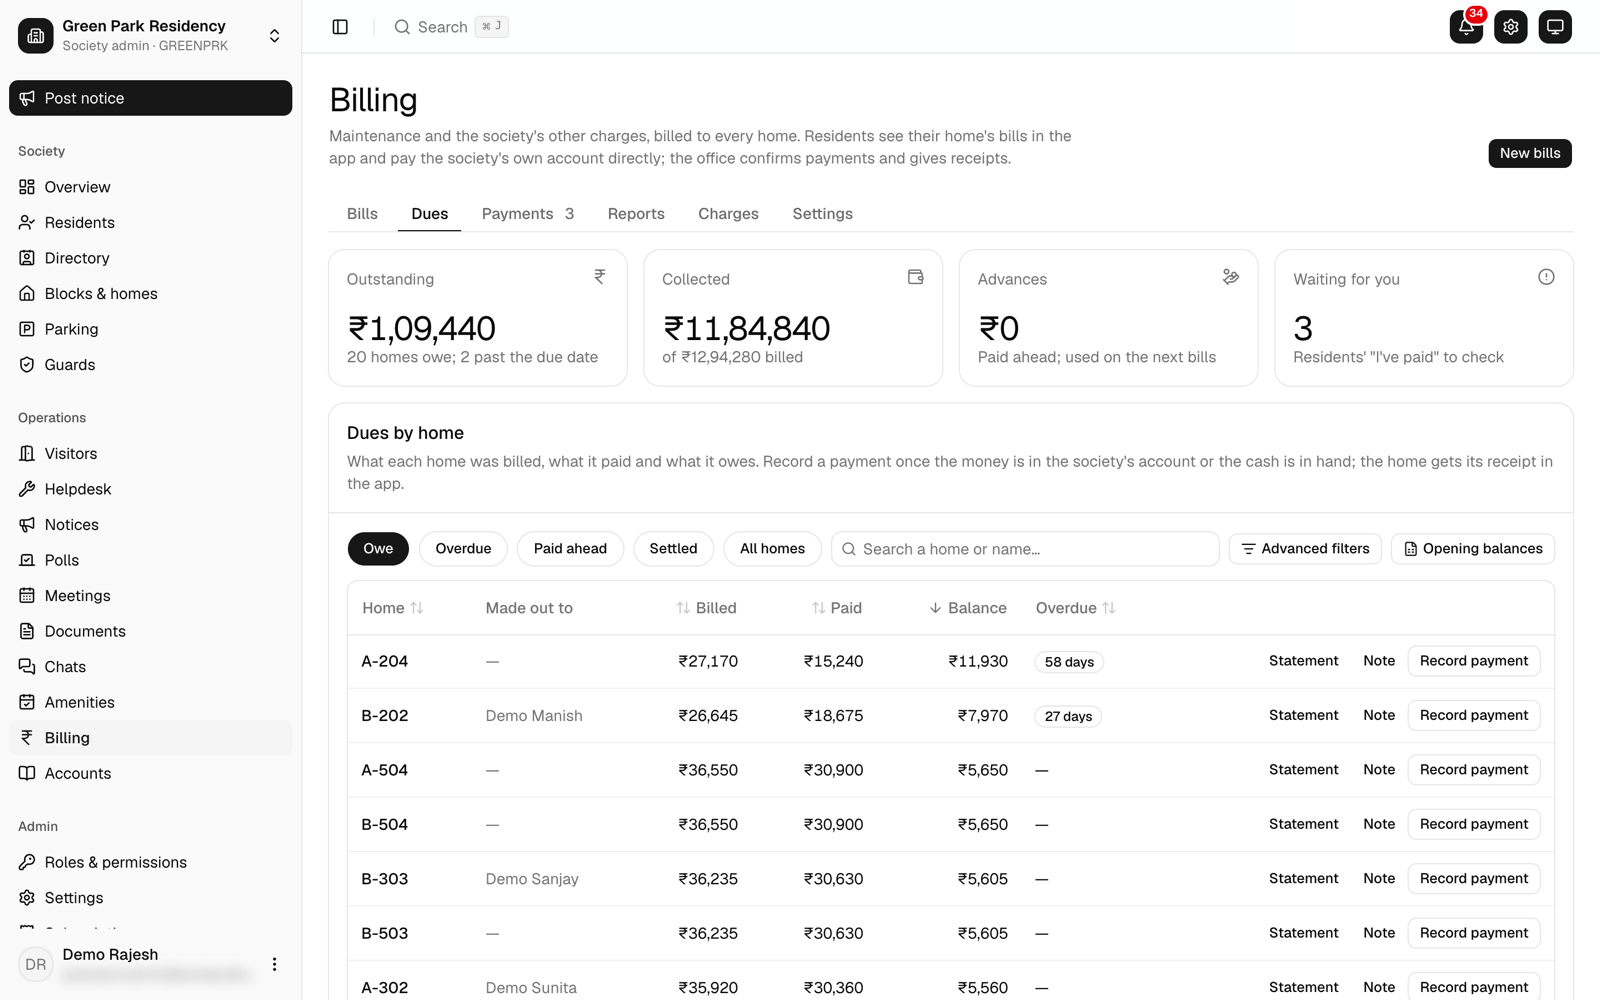Expand the society switcher chevrons
This screenshot has height=1000, width=1600.
coord(274,36)
